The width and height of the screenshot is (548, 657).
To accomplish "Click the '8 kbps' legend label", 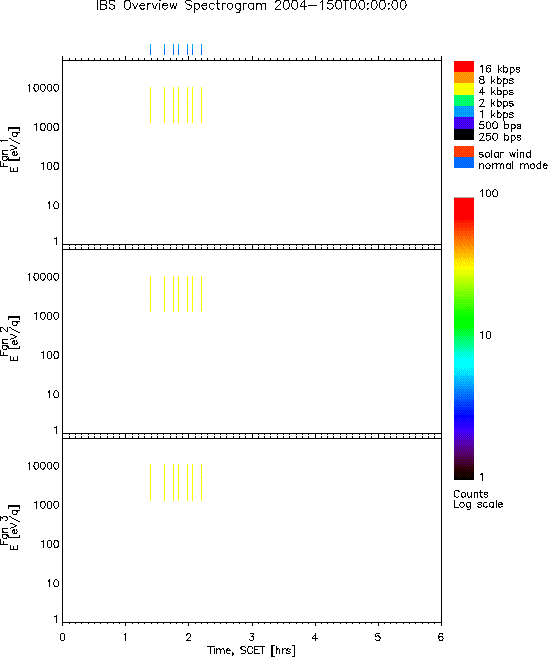I will 496,80.
